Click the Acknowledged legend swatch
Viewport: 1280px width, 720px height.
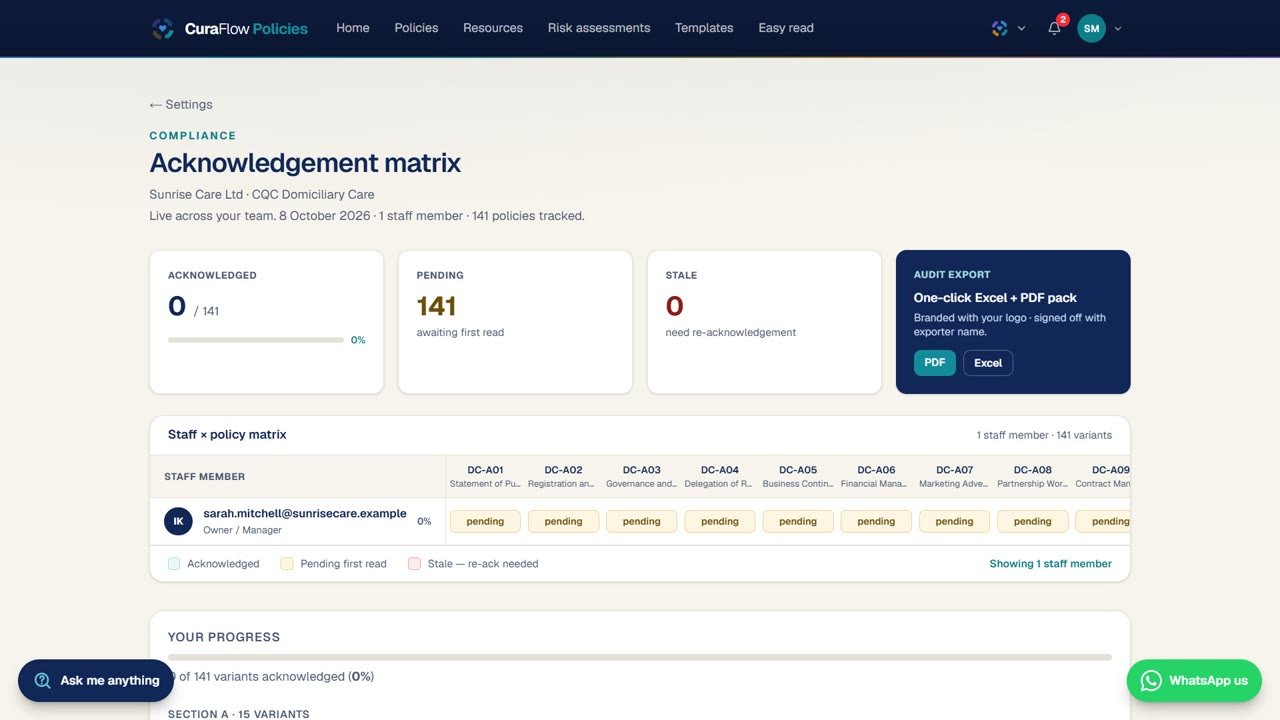point(174,564)
